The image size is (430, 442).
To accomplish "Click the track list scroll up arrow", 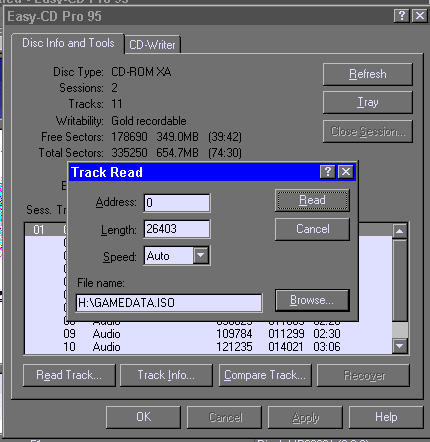I will click(x=400, y=231).
